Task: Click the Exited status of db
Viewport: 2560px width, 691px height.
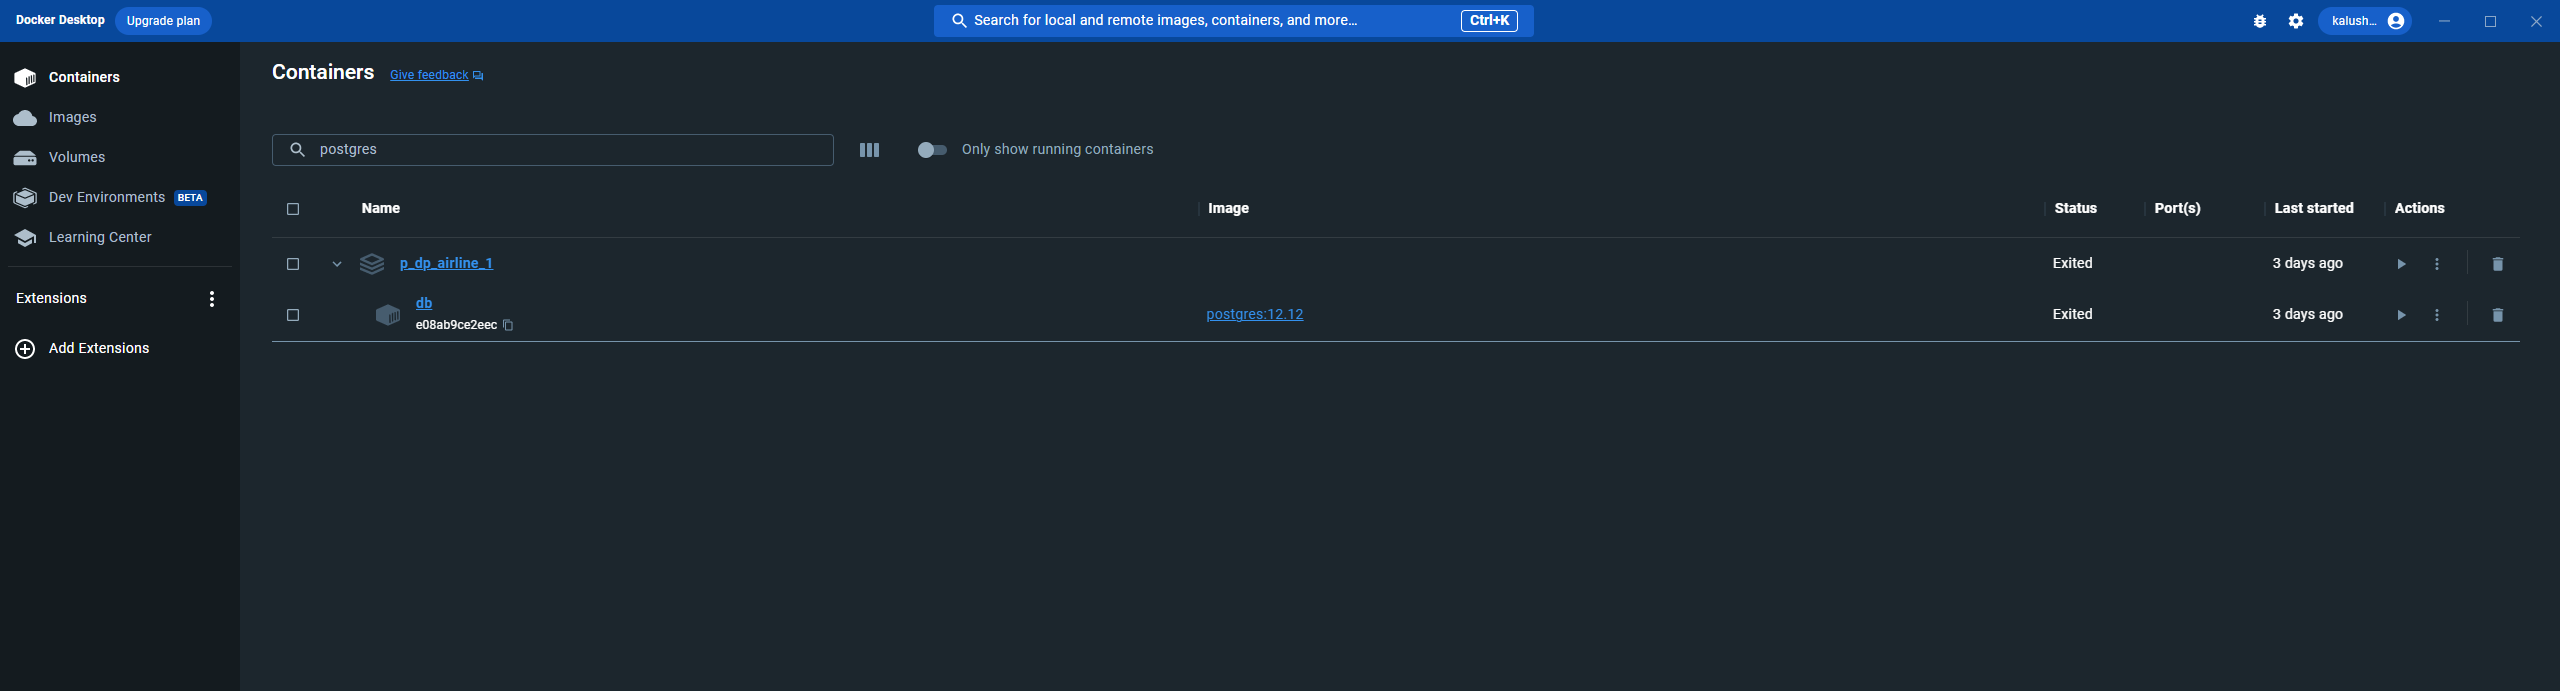Action: pos(2072,314)
